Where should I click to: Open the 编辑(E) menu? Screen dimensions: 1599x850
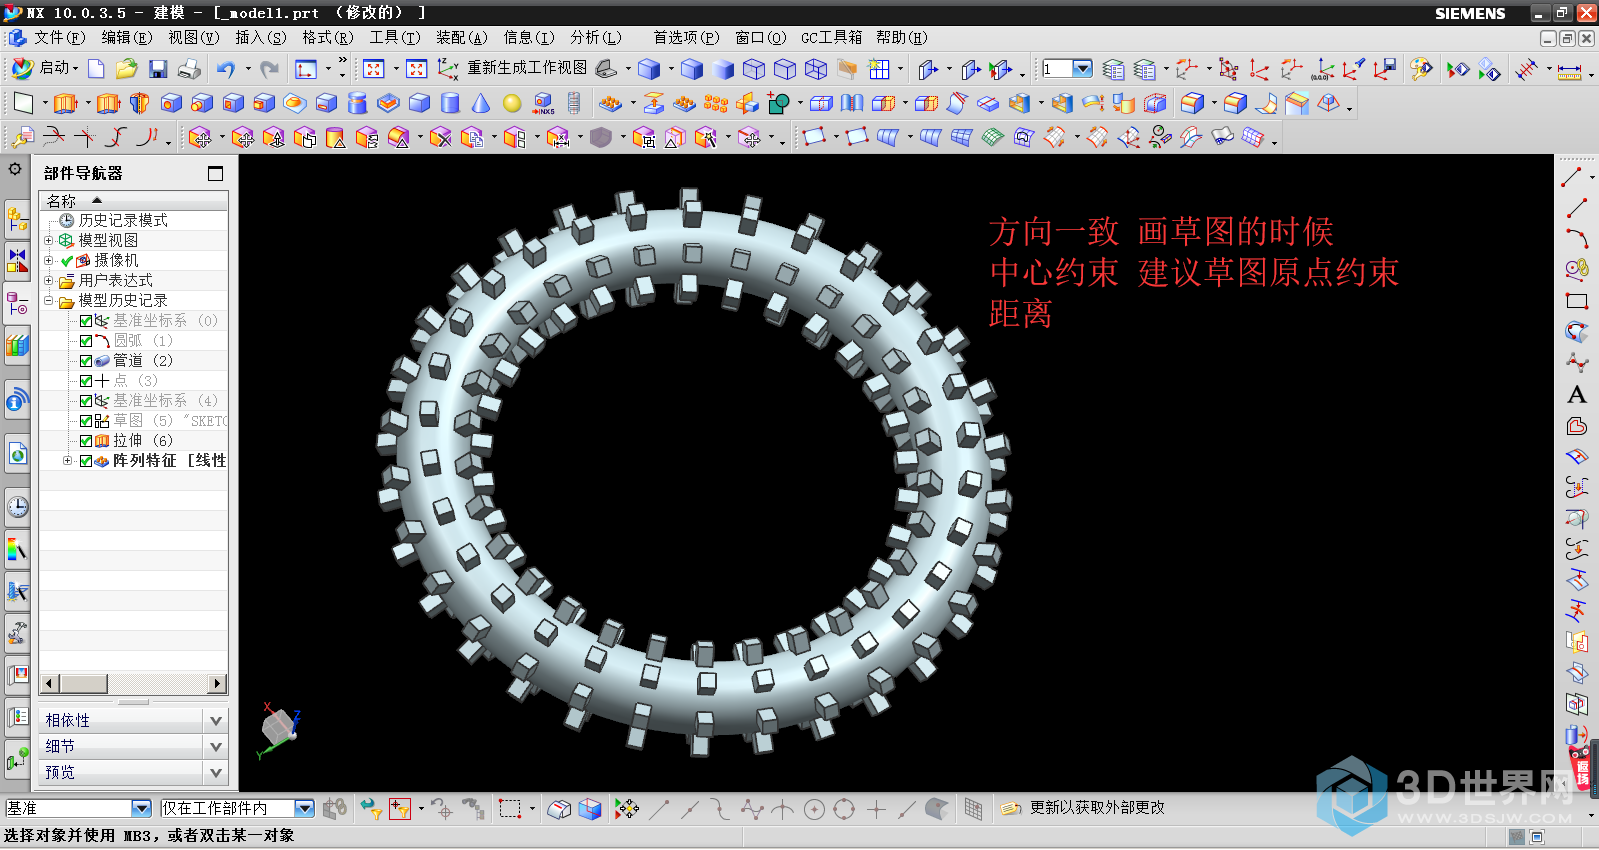(127, 37)
